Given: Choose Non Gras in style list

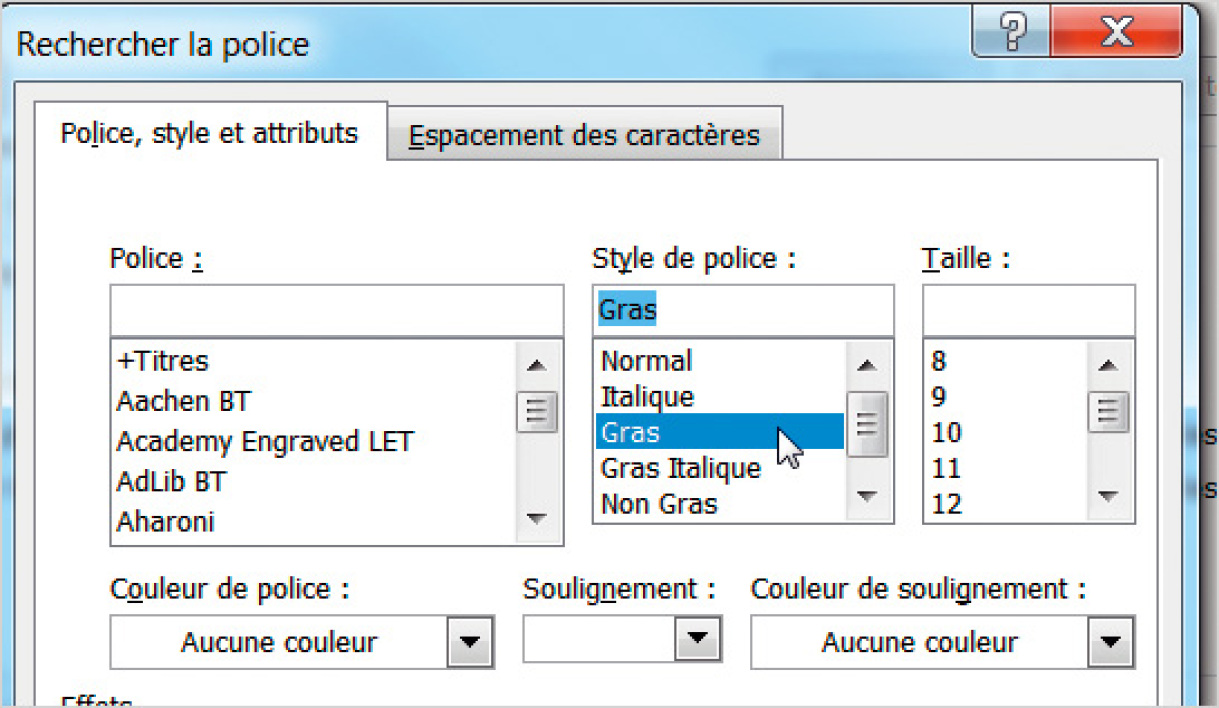Looking at the screenshot, I should tap(658, 504).
